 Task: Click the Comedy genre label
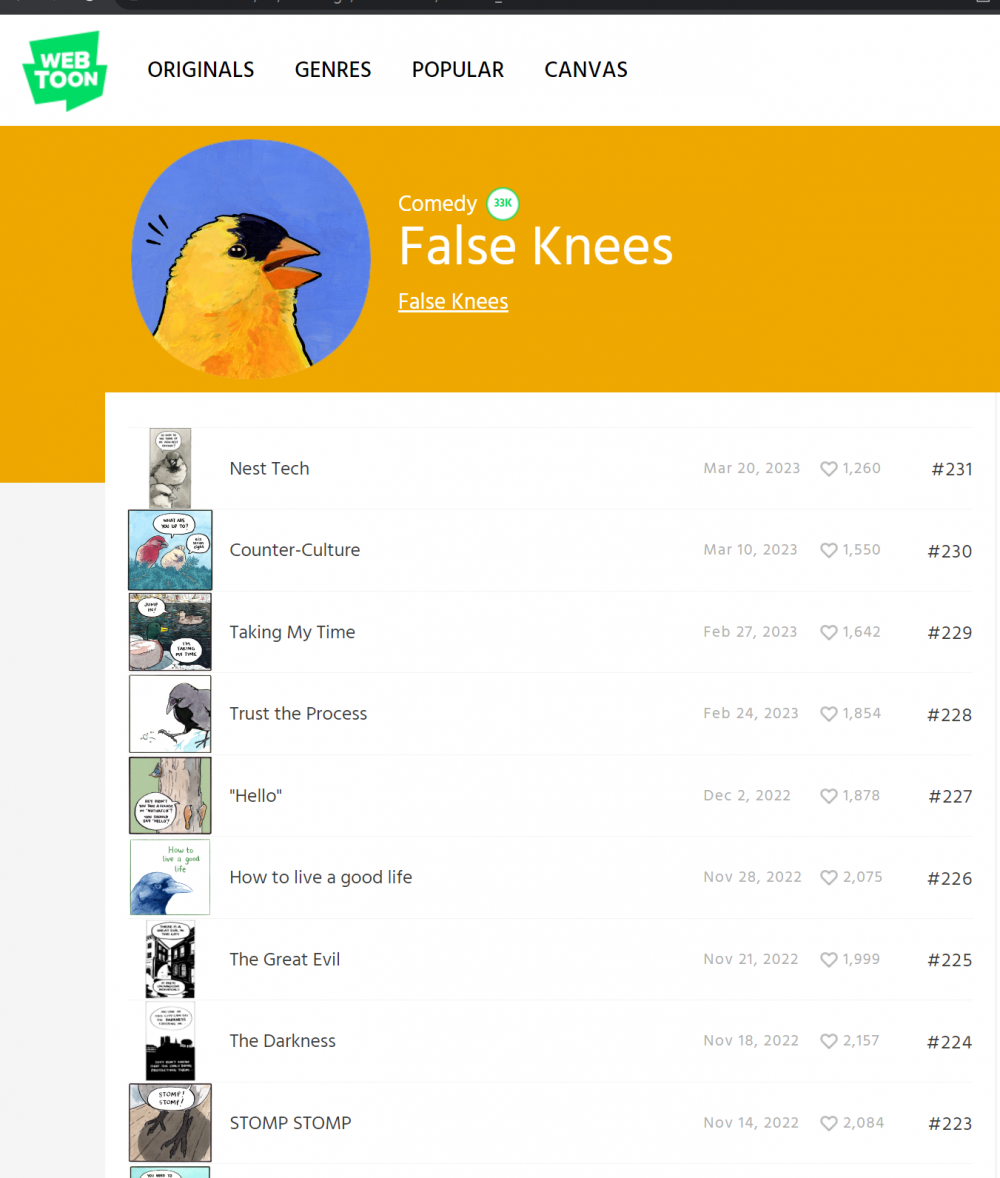pos(437,204)
